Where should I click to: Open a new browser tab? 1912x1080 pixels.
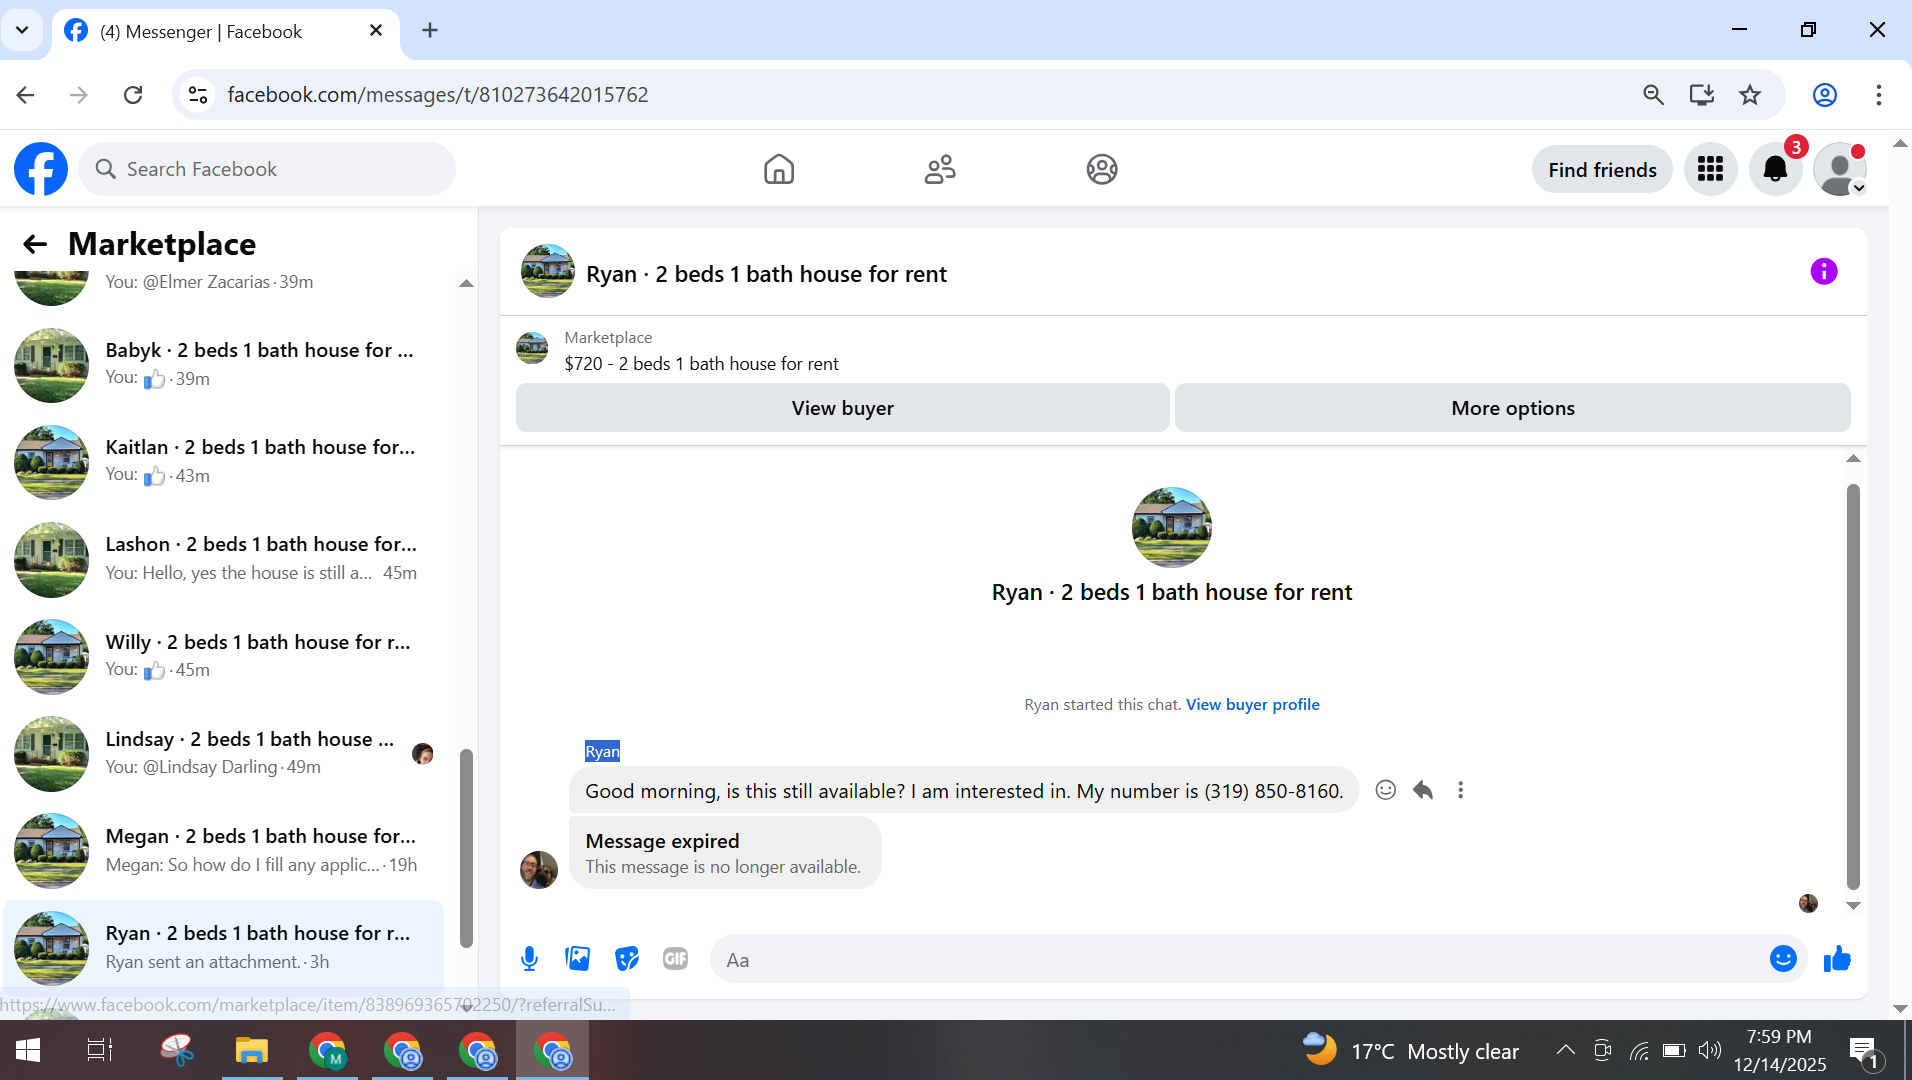tap(430, 31)
